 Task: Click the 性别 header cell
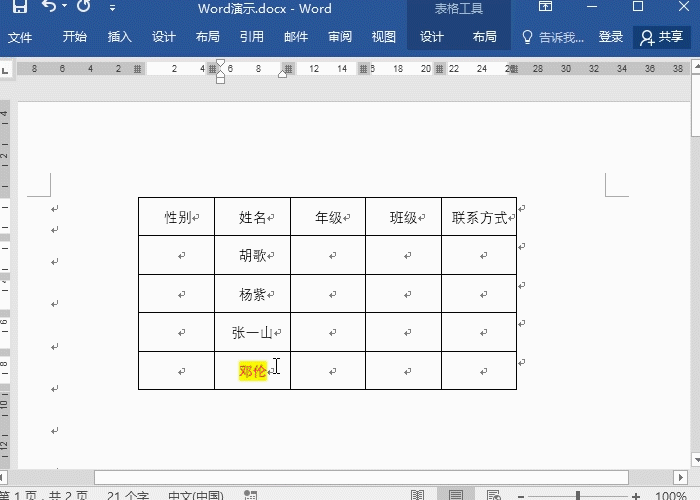[176, 217]
